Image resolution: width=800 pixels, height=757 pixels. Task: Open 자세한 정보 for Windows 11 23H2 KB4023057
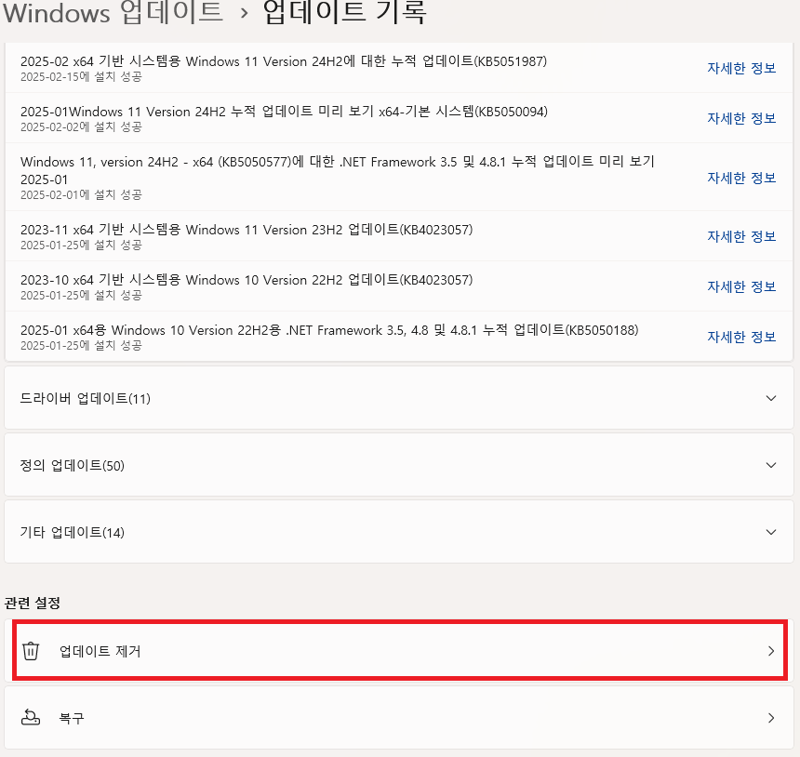click(x=741, y=236)
